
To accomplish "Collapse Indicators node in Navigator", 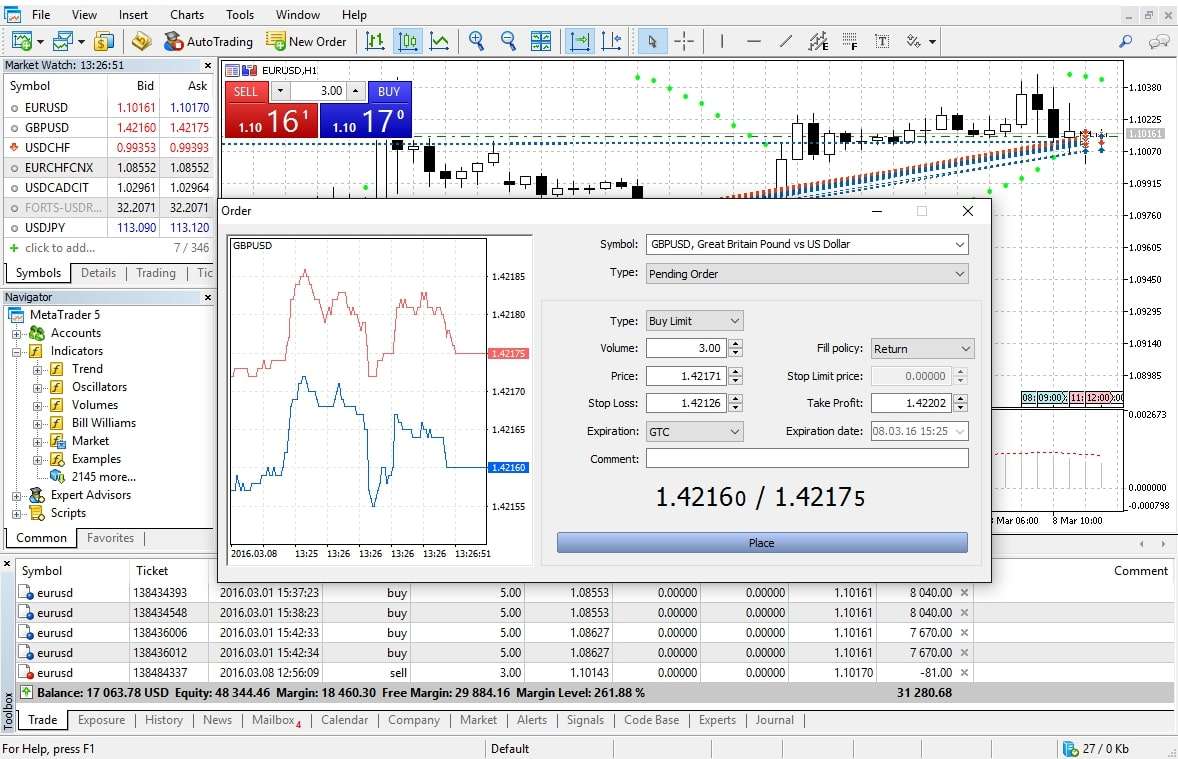I will (17, 352).
